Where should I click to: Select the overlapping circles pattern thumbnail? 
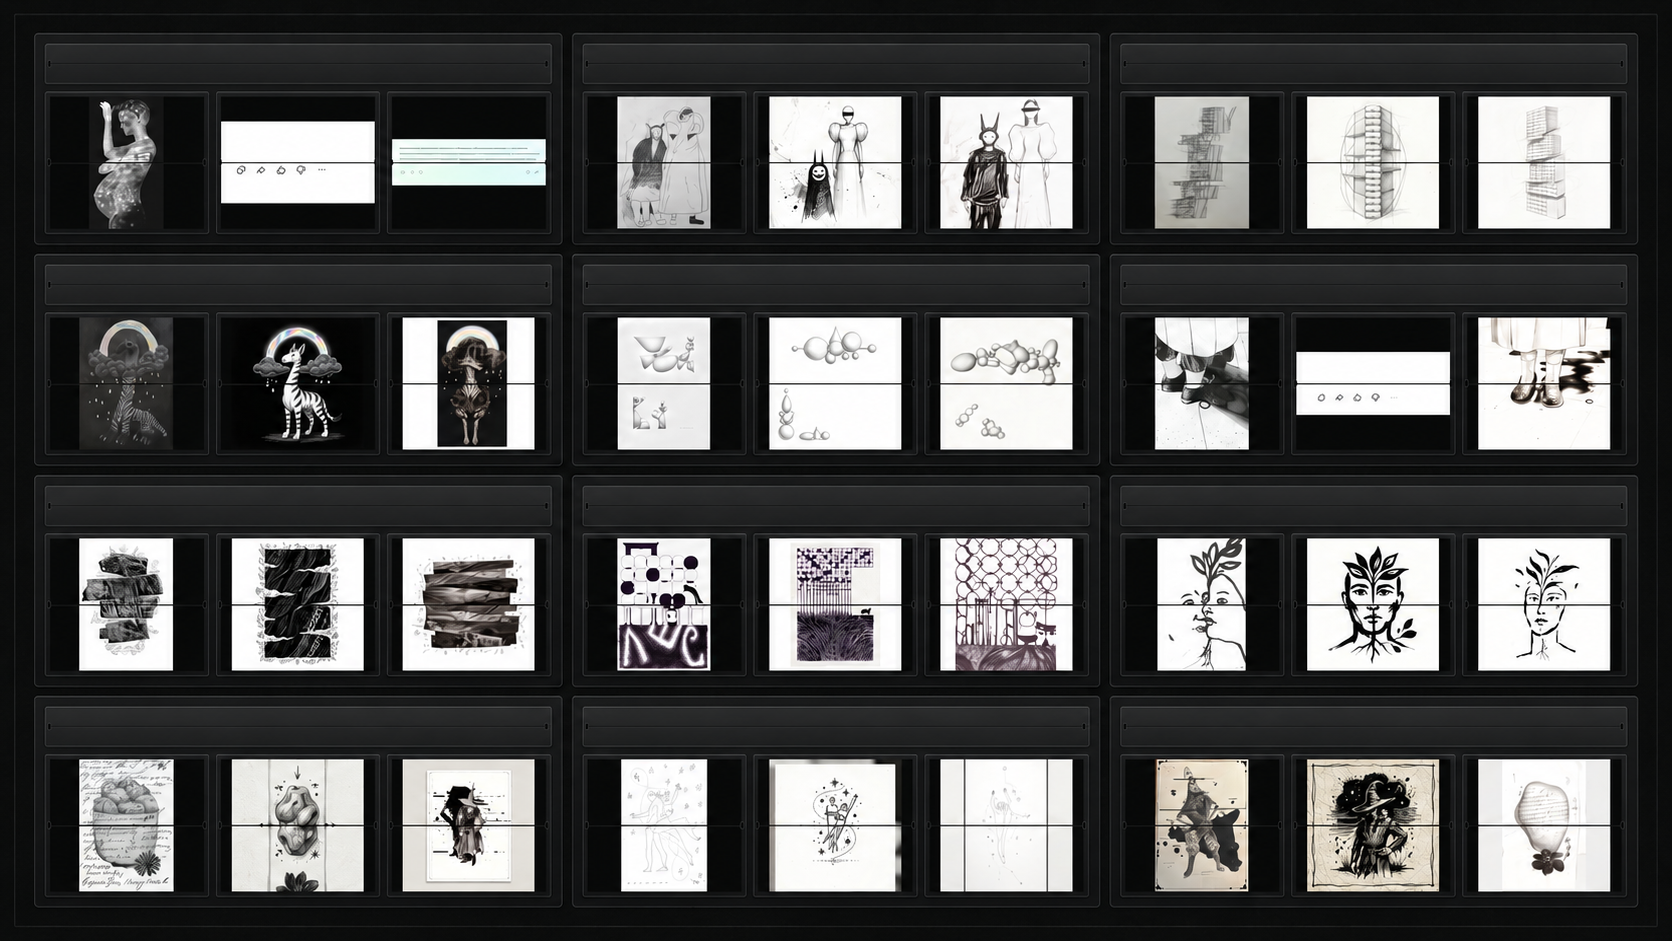tap(1006, 605)
